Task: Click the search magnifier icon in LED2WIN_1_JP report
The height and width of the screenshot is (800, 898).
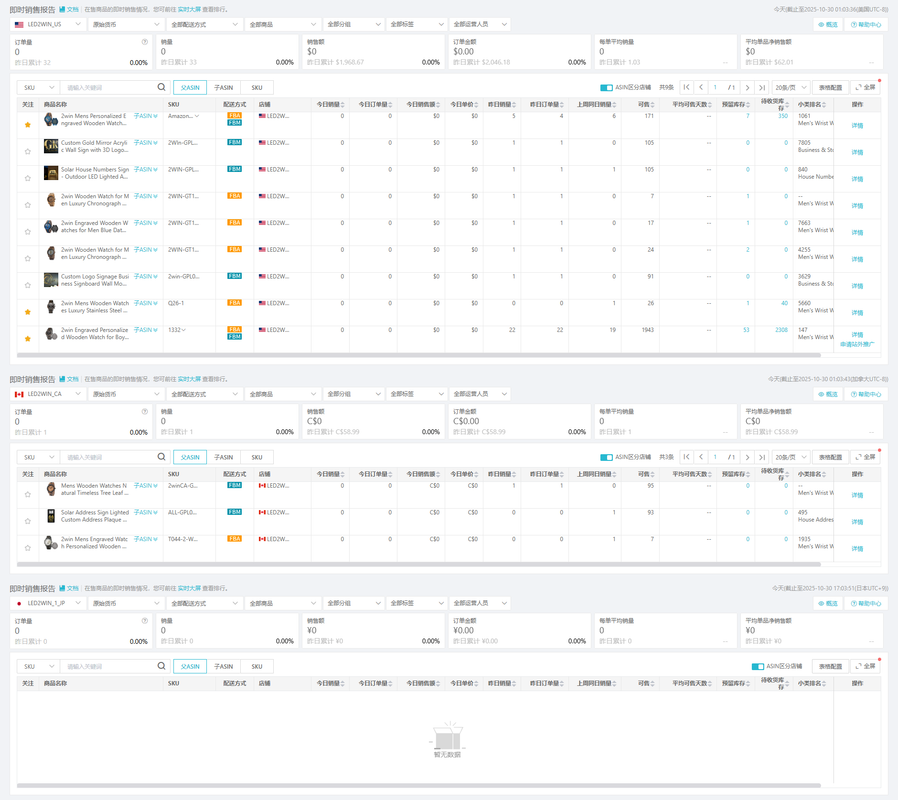Action: (162, 665)
